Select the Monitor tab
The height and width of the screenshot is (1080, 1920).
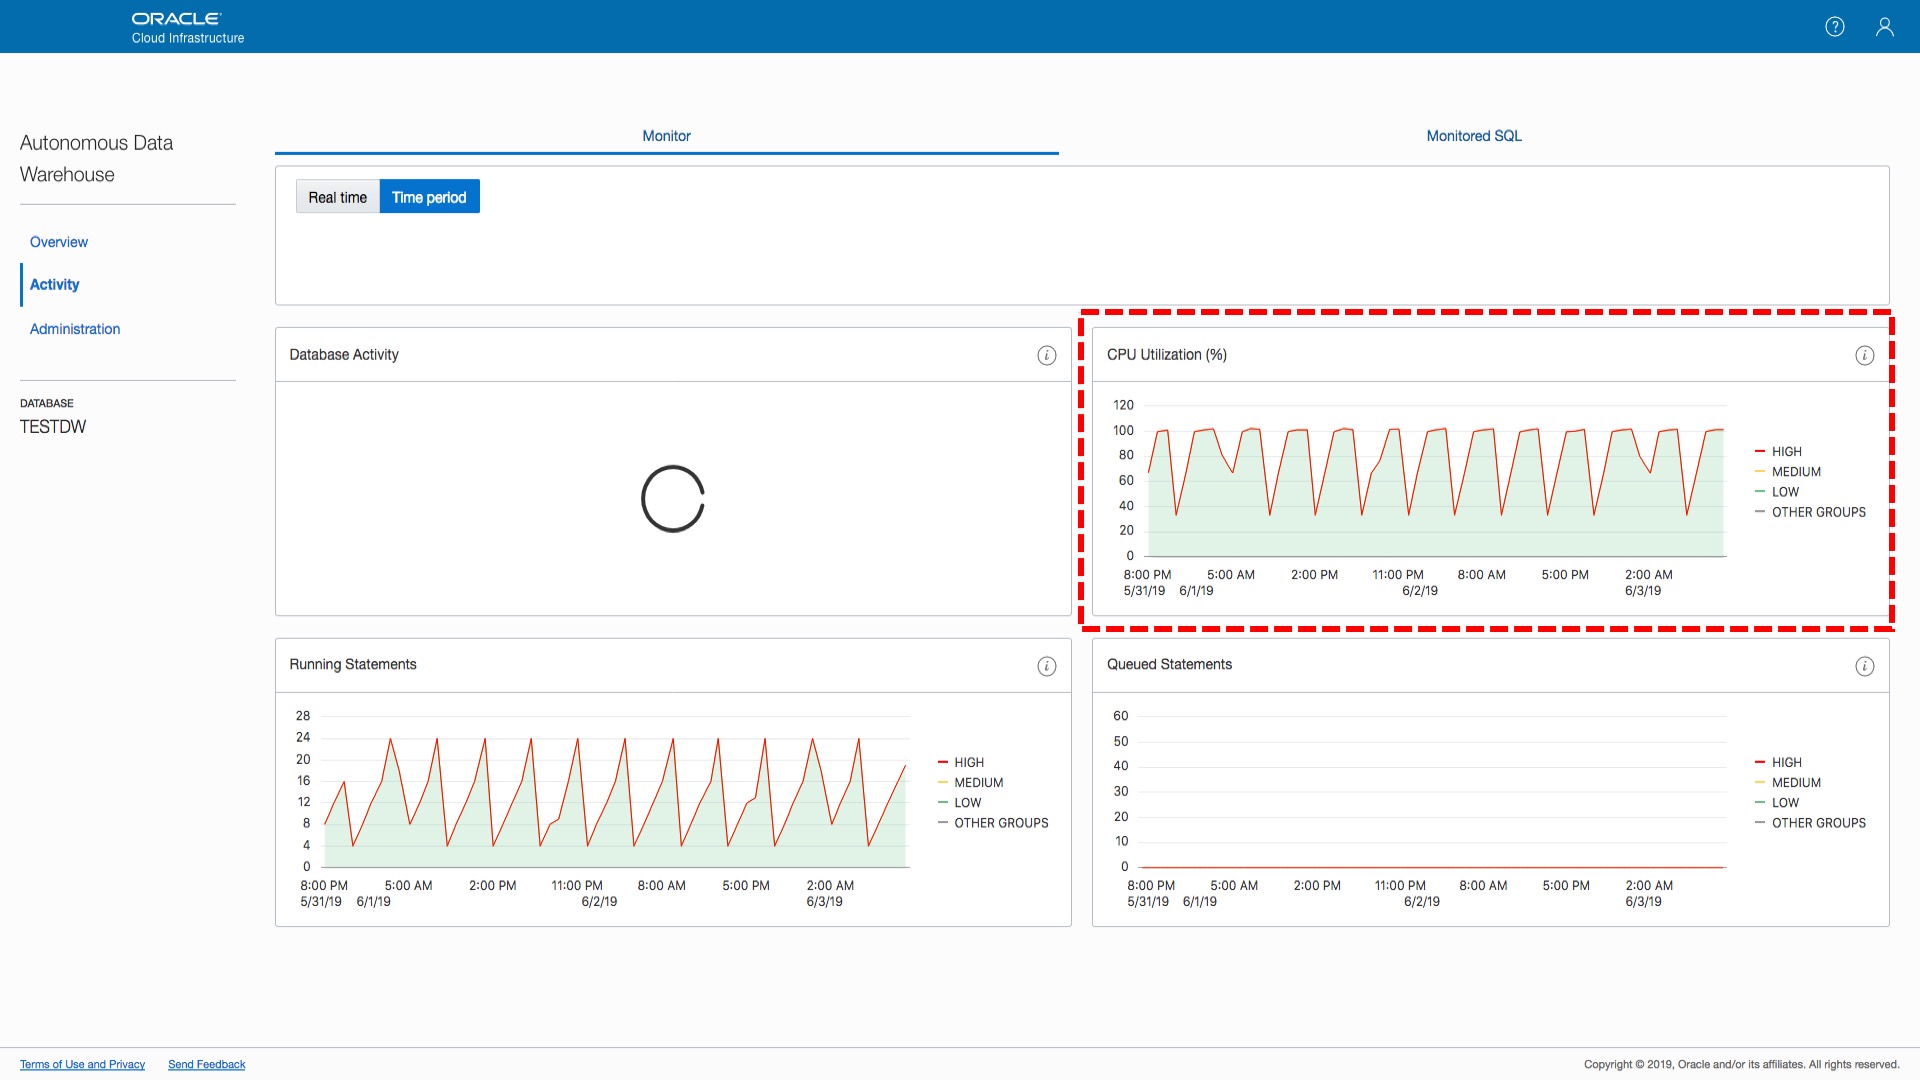[666, 136]
